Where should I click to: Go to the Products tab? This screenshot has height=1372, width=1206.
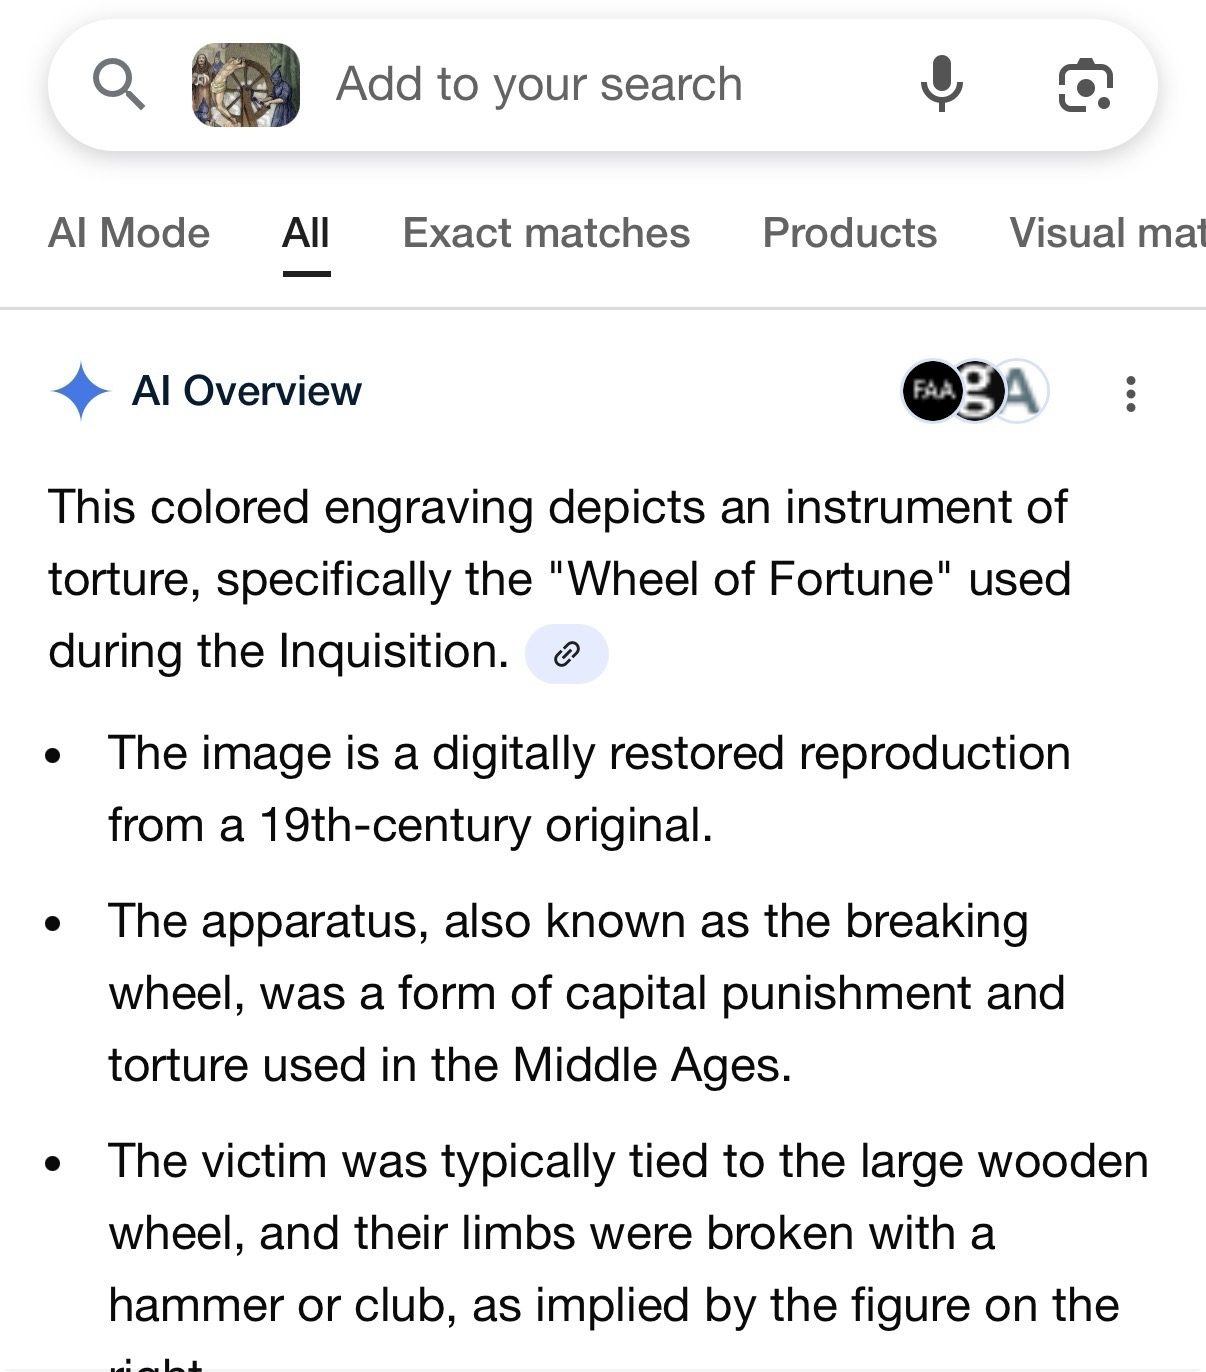tap(850, 233)
